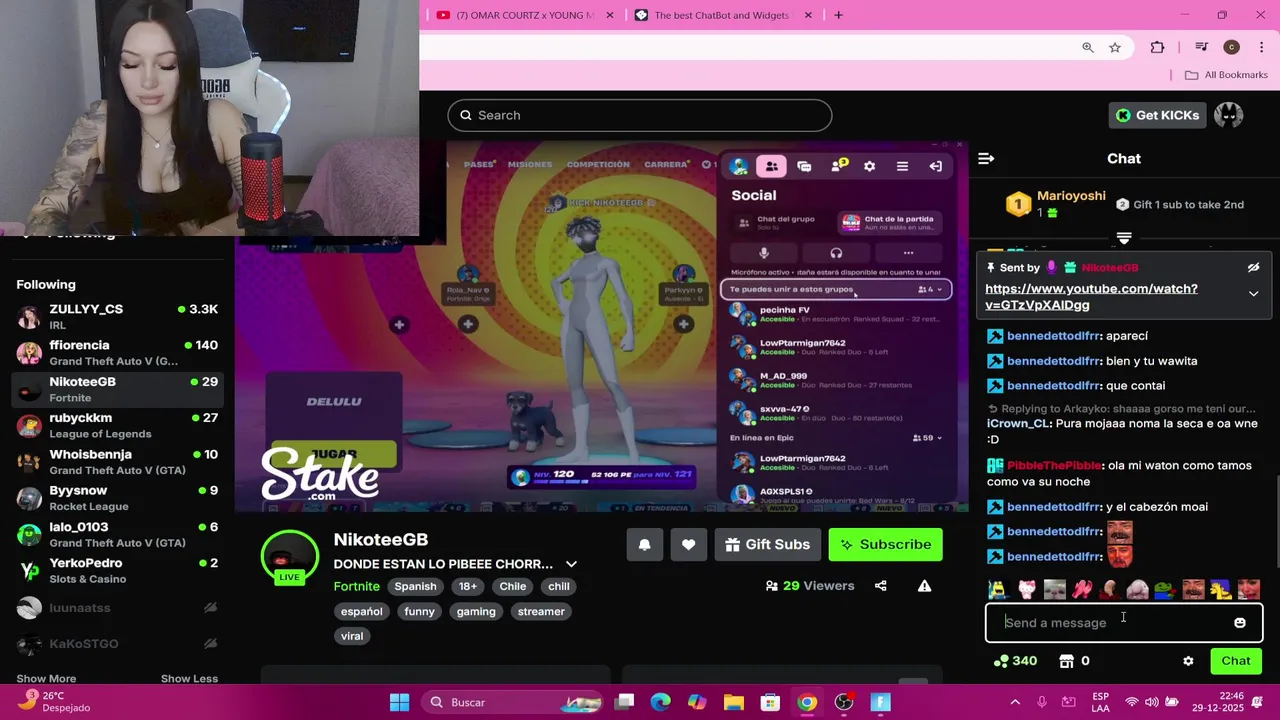Open YerkoPedro channel in Following list
Screen dimensions: 1280x720
[120, 571]
